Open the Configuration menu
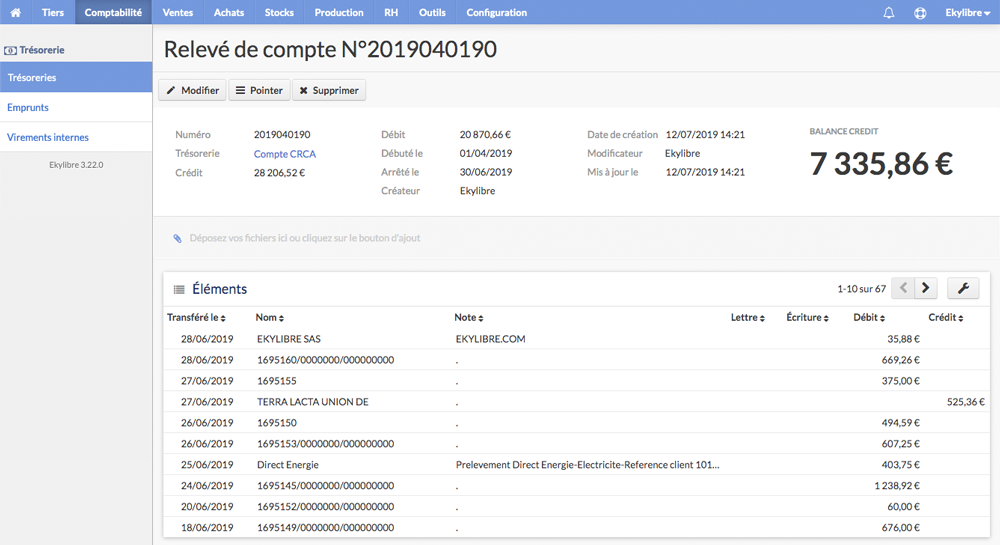This screenshot has width=1000, height=545. (x=496, y=12)
